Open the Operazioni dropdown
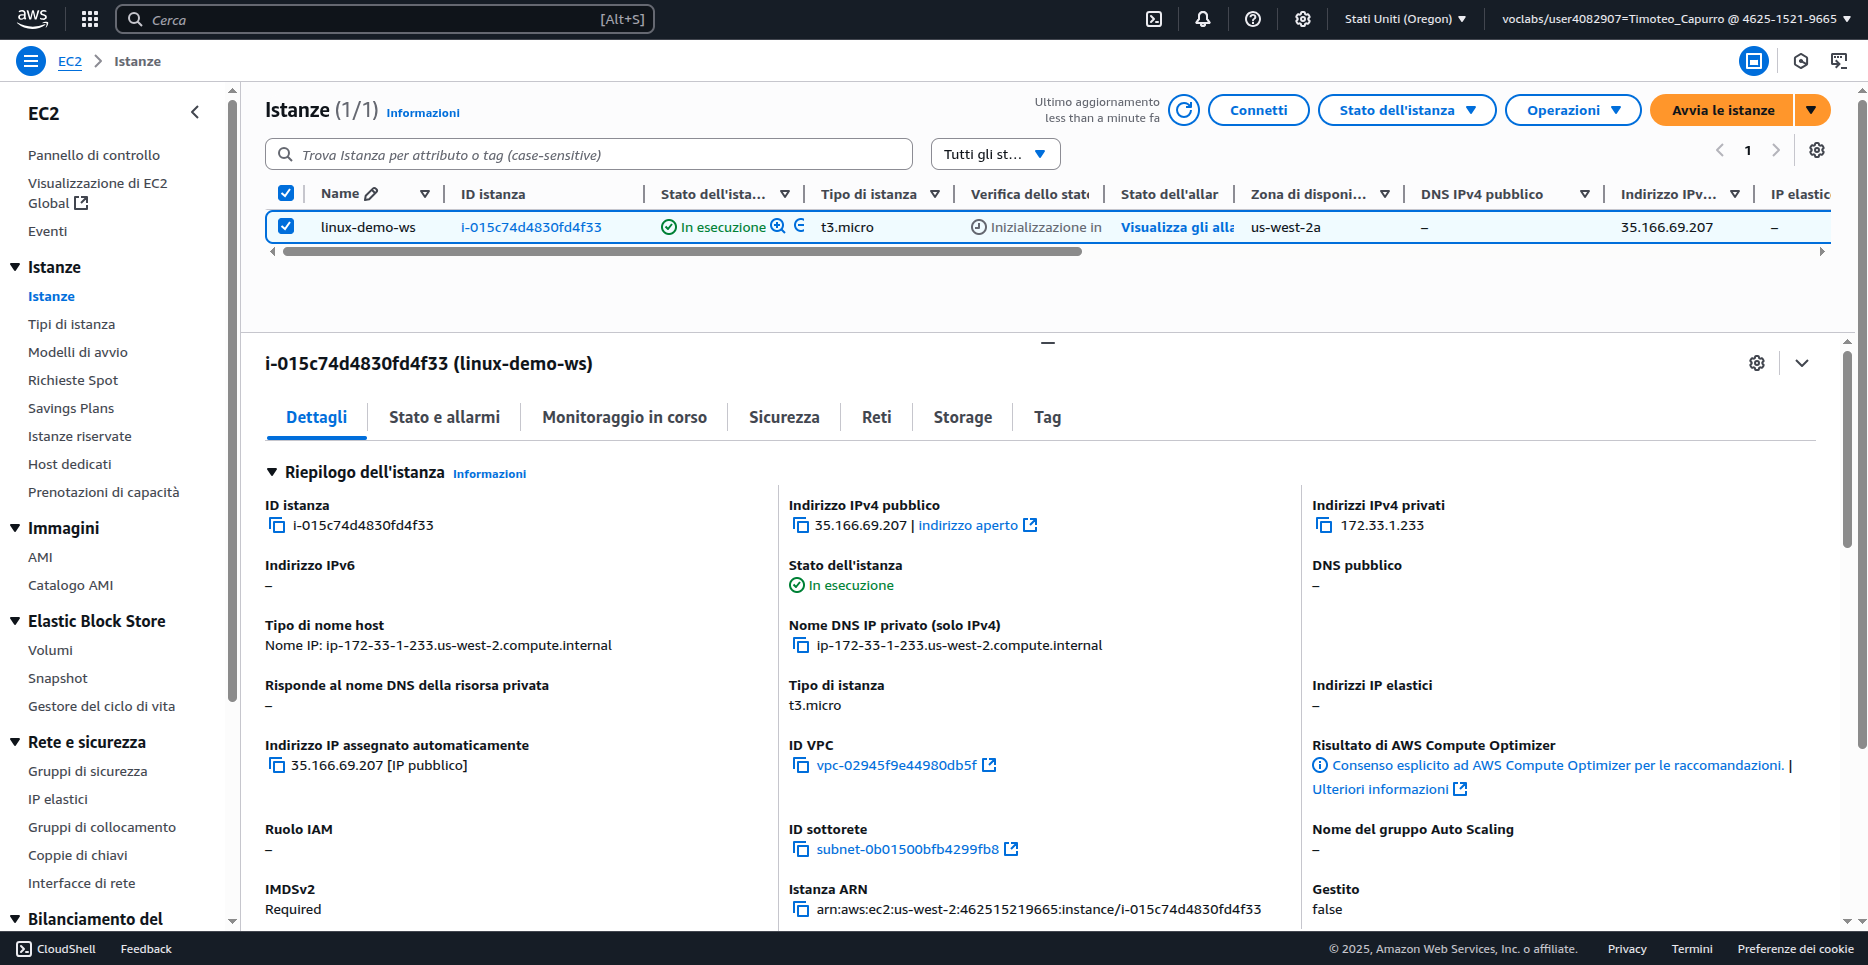1868x965 pixels. (x=1573, y=110)
